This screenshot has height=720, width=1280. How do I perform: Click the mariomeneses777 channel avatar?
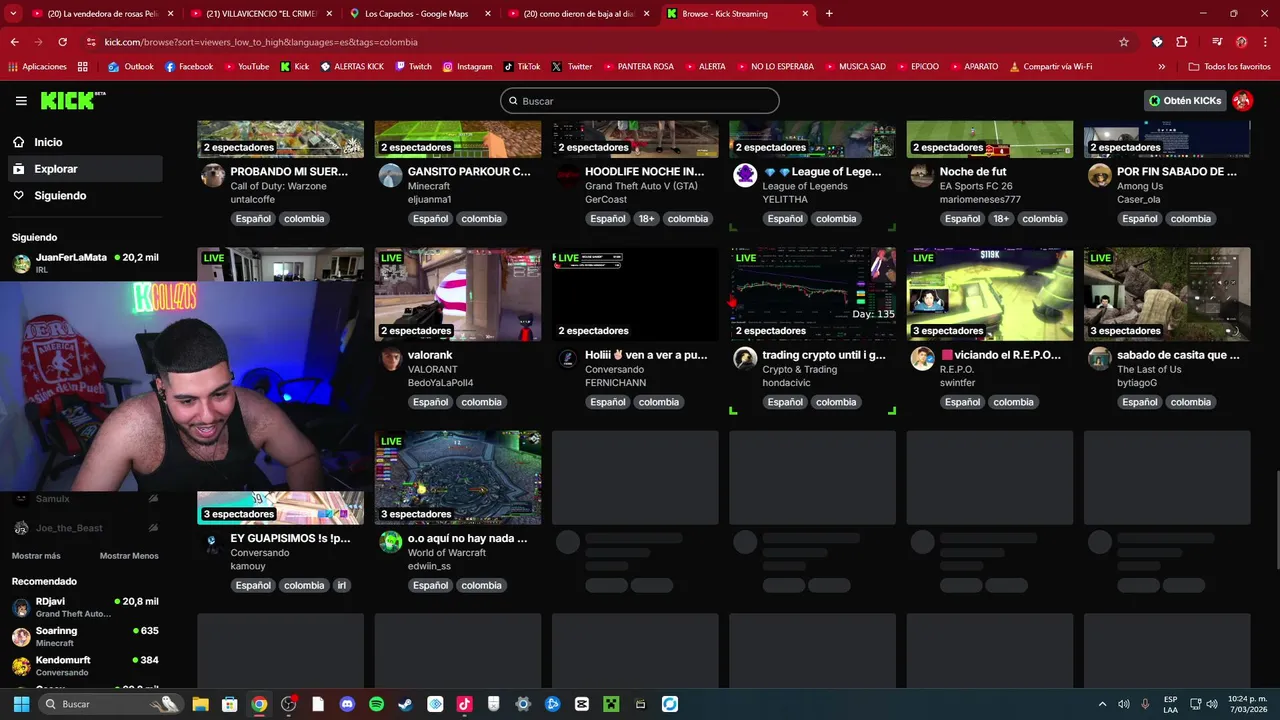pos(922,176)
